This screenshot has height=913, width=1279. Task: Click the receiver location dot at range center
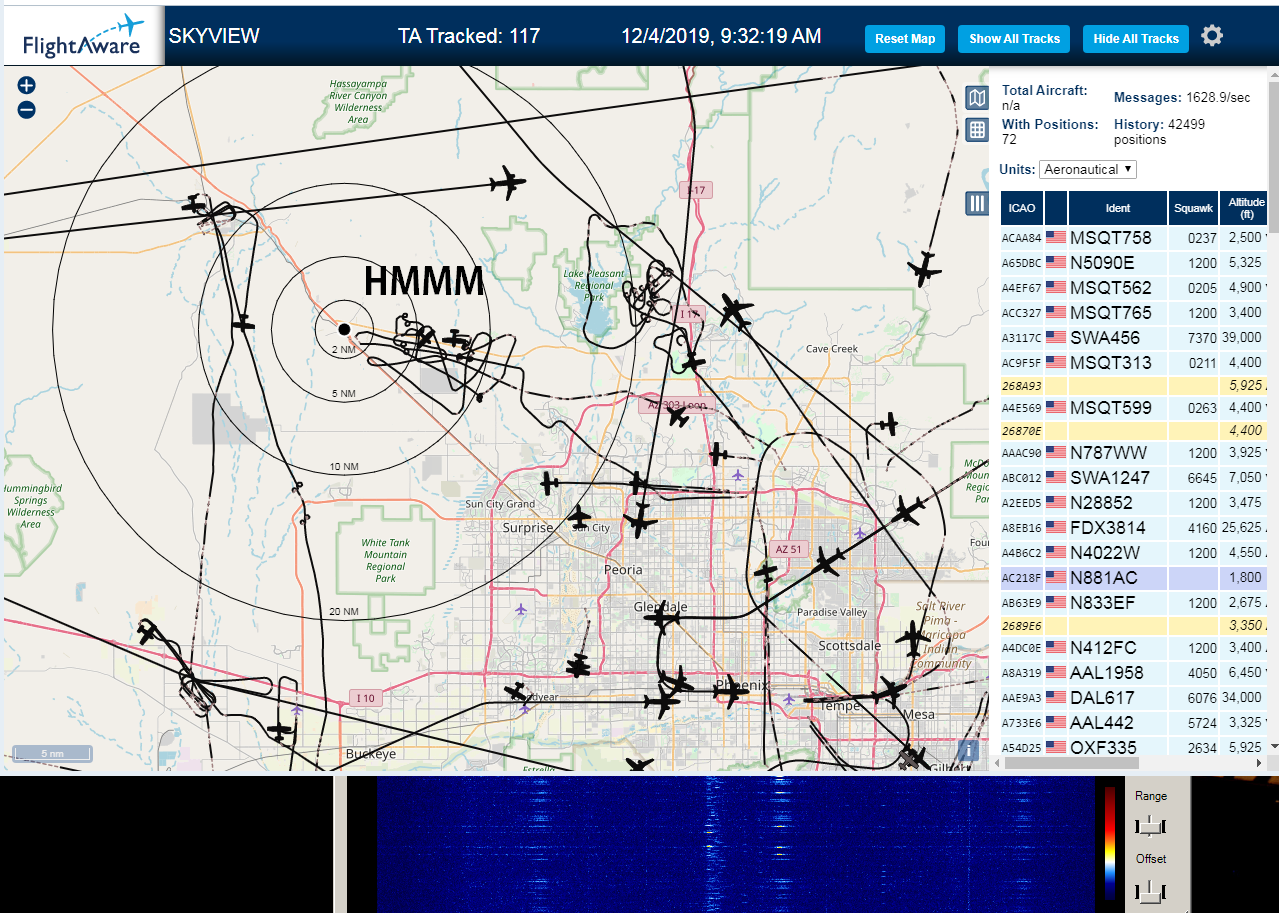344,329
